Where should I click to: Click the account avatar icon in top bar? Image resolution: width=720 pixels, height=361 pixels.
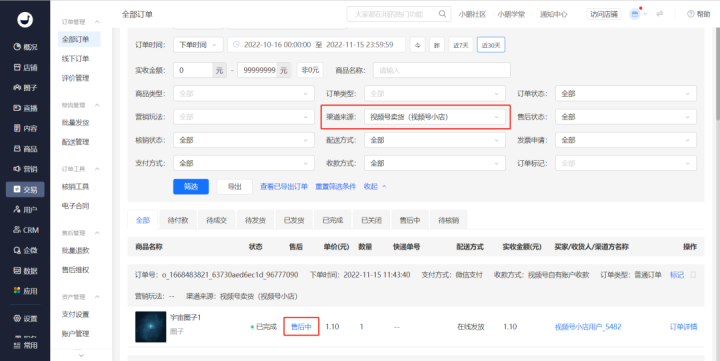pyautogui.click(x=635, y=14)
